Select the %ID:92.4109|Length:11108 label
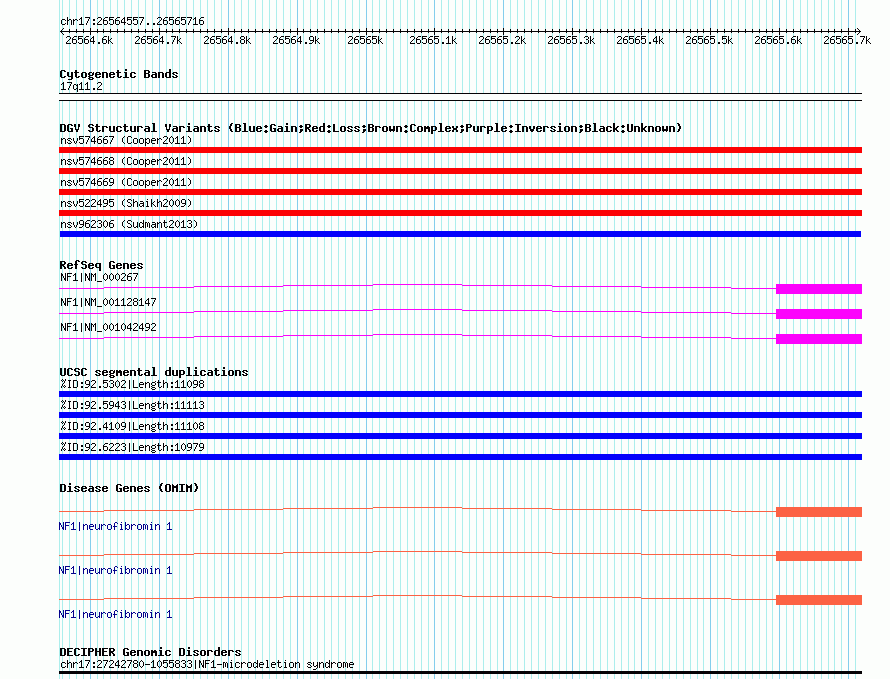The image size is (890, 679). click(132, 426)
